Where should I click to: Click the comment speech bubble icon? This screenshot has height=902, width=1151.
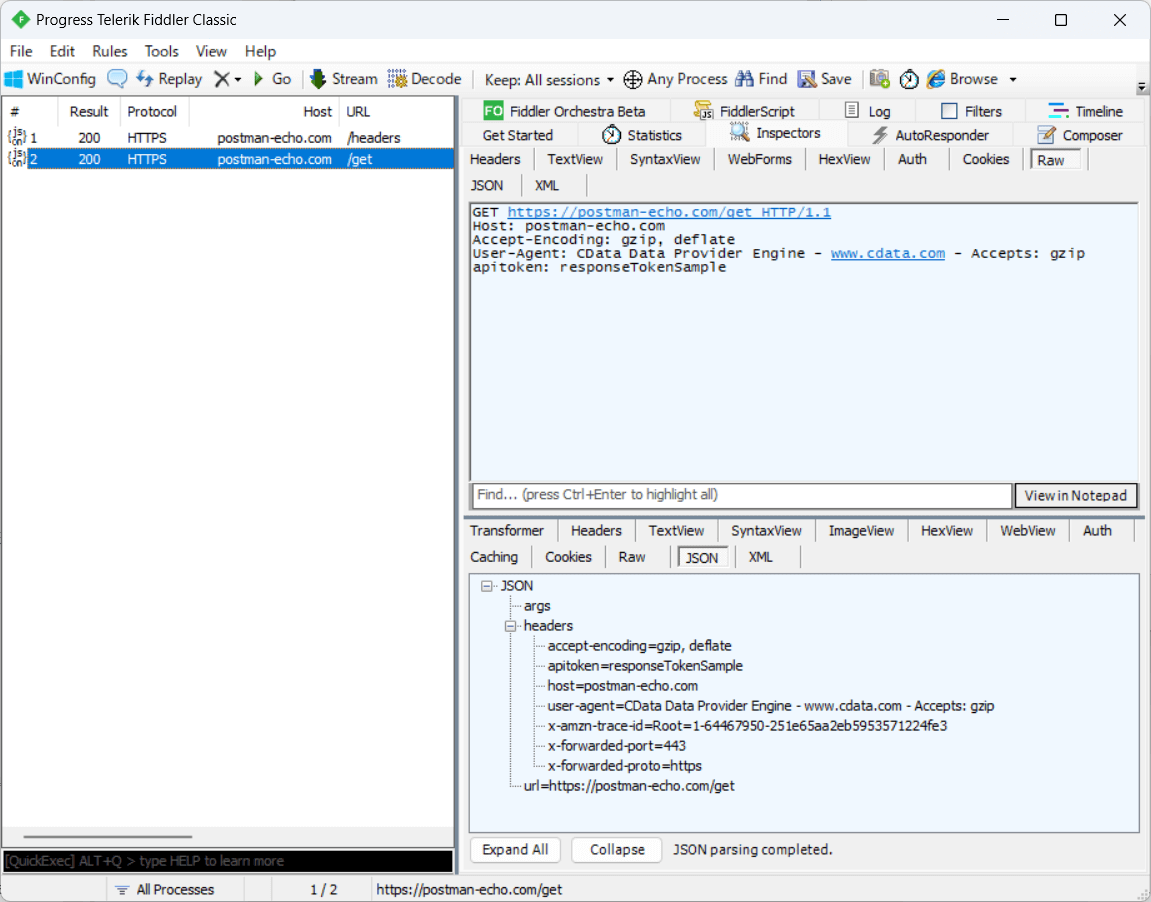click(117, 79)
